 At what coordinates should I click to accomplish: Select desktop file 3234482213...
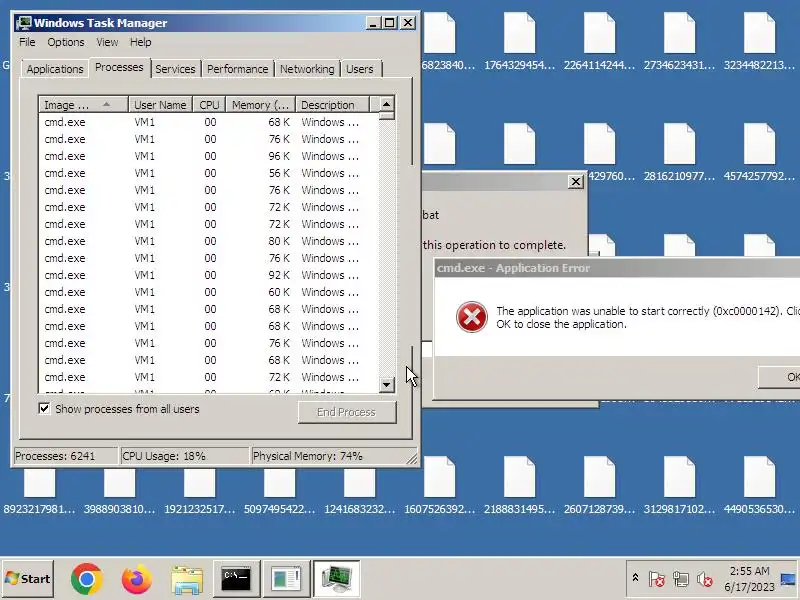[759, 42]
